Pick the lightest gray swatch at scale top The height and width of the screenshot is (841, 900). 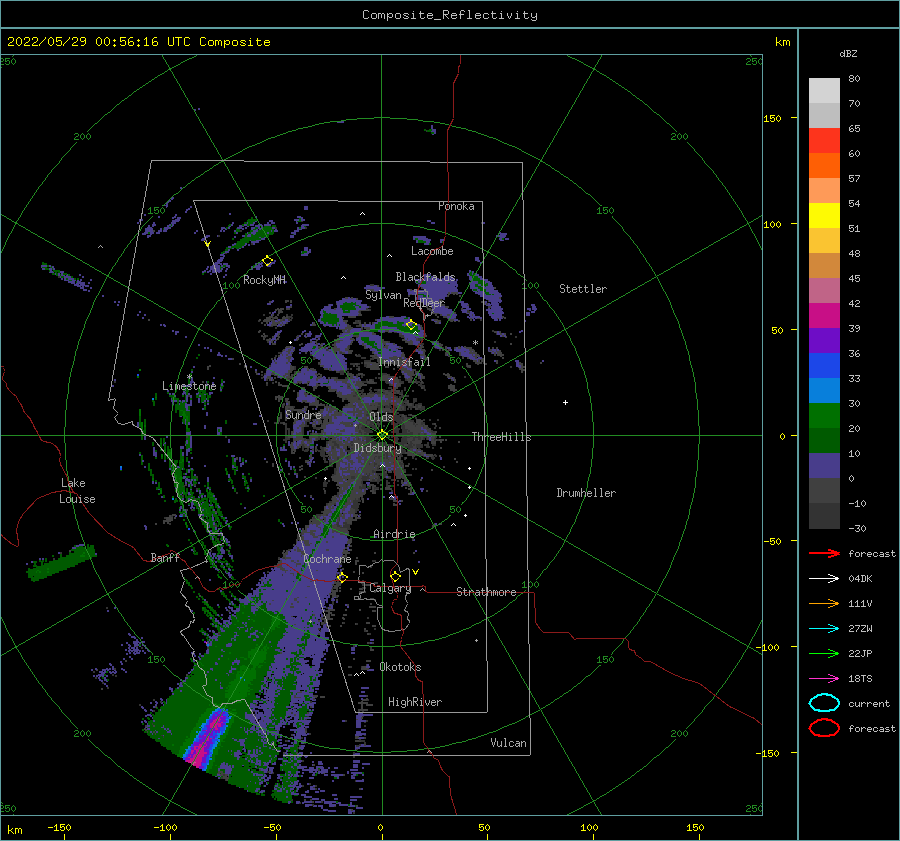click(x=824, y=91)
